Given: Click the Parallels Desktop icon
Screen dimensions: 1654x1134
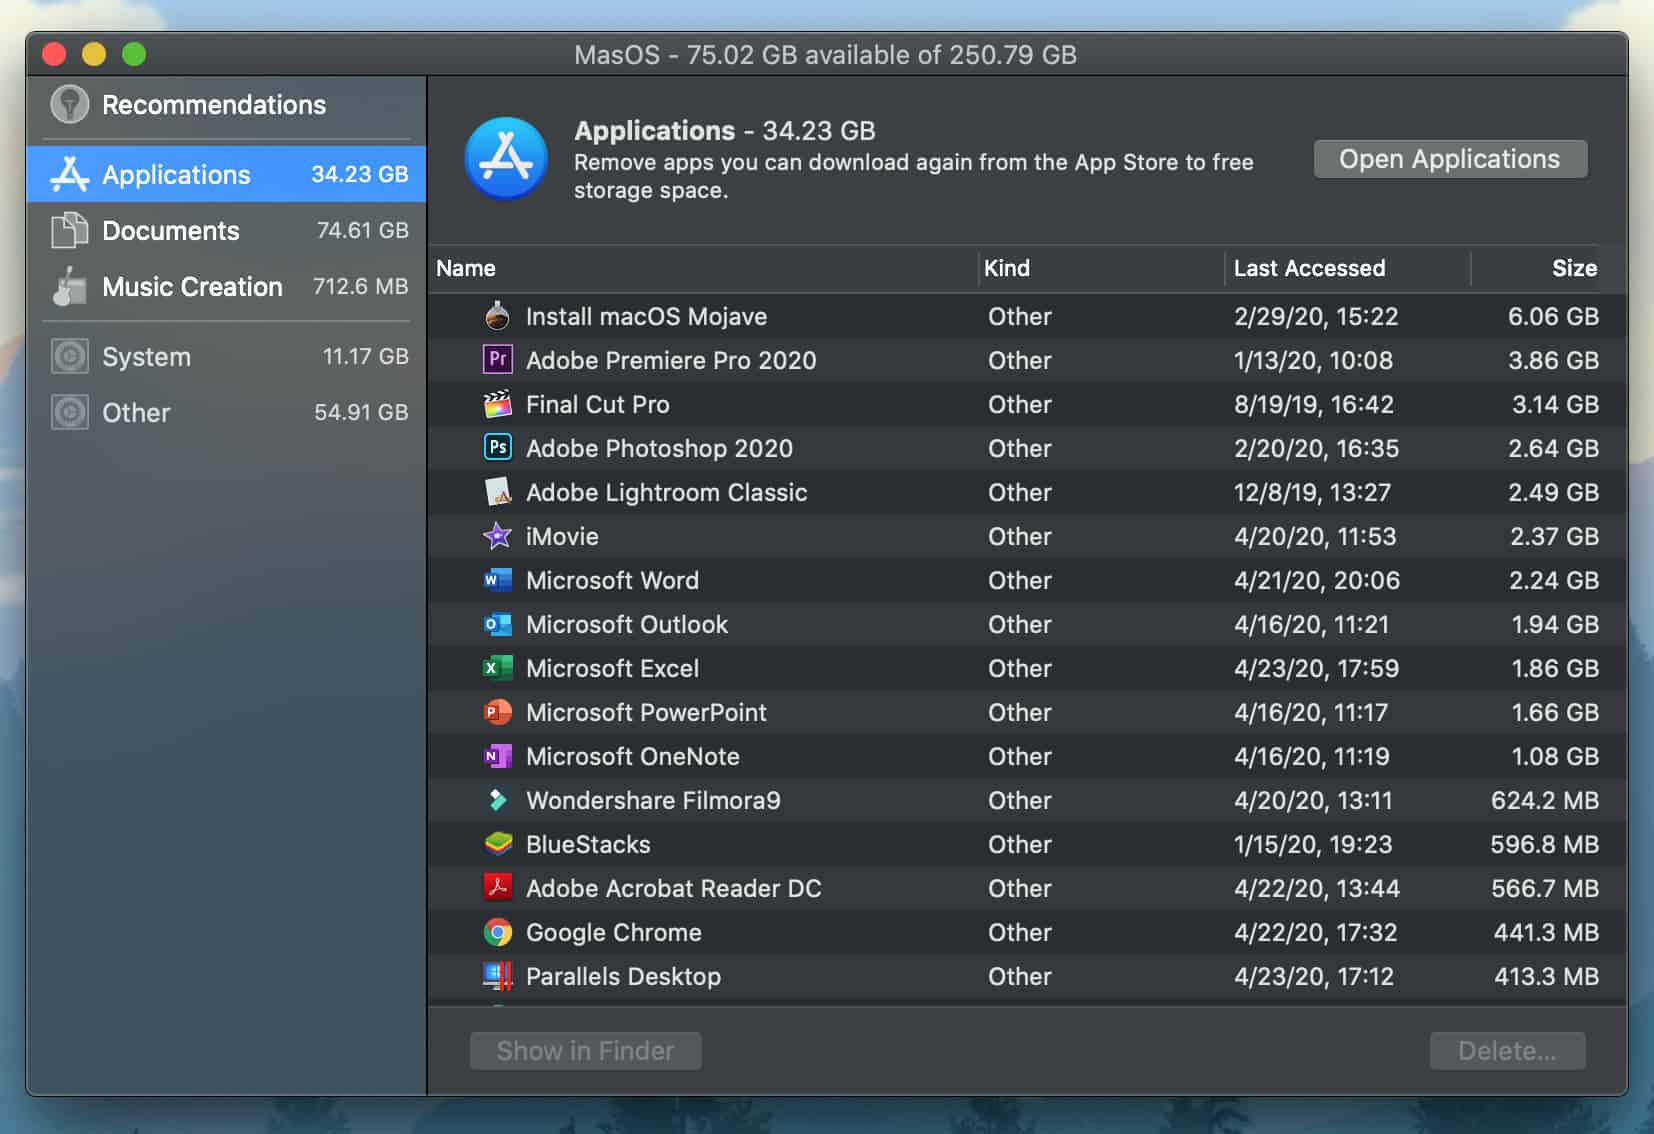Looking at the screenshot, I should (x=497, y=976).
